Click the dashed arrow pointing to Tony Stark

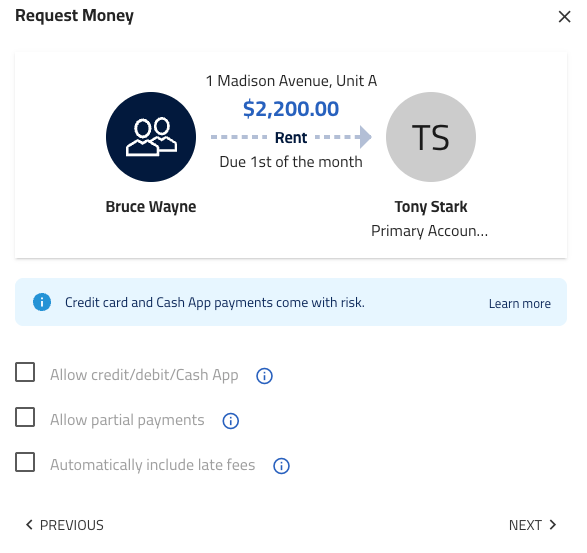point(343,137)
